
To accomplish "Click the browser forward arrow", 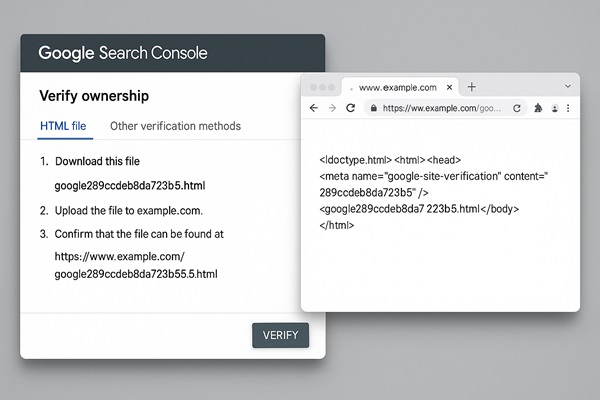I will pyautogui.click(x=332, y=107).
